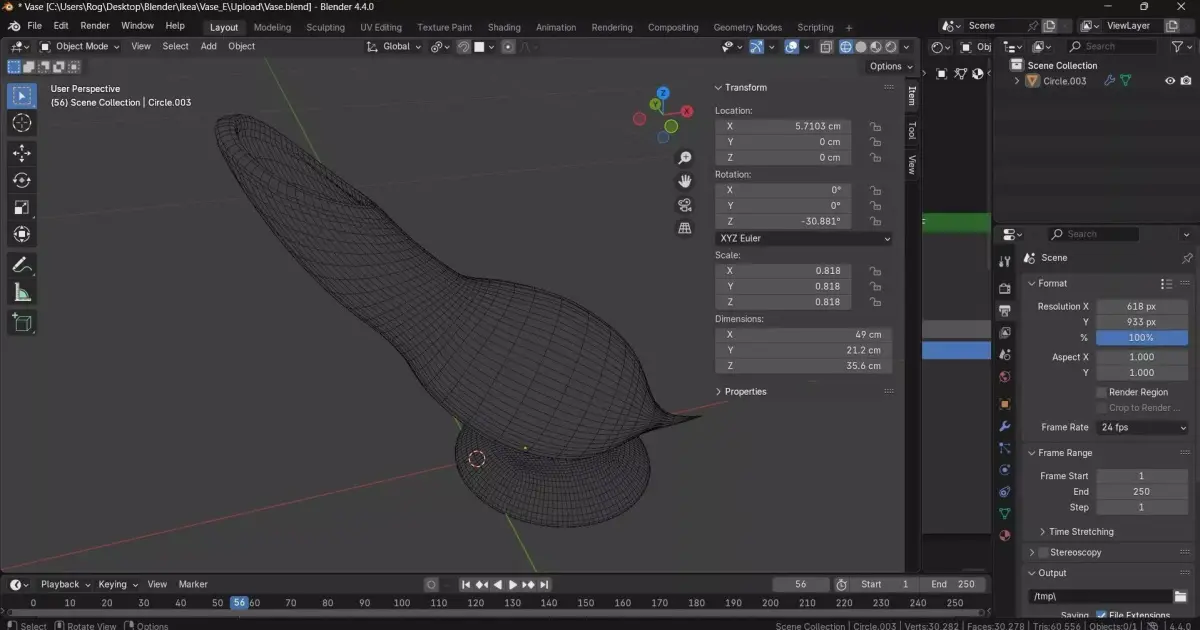The image size is (1200, 630).
Task: Click the Options button in viewport
Action: tap(890, 66)
